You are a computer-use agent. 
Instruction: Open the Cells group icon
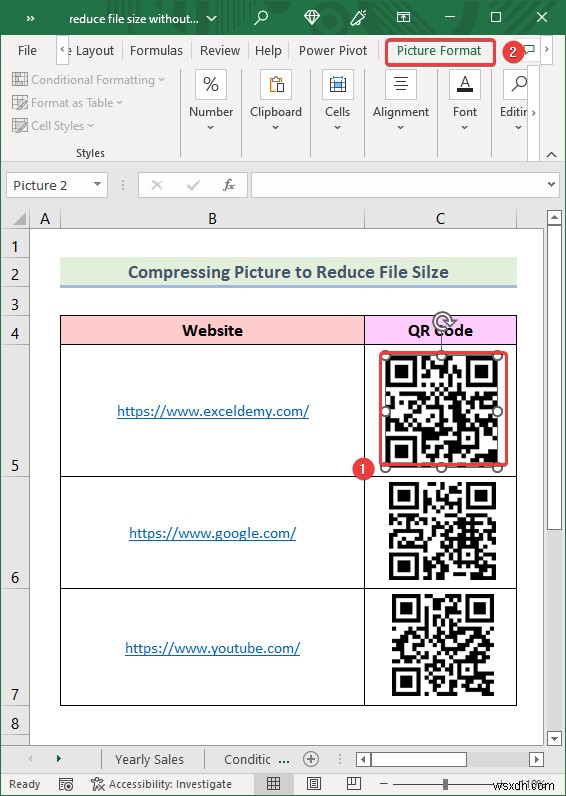point(338,84)
